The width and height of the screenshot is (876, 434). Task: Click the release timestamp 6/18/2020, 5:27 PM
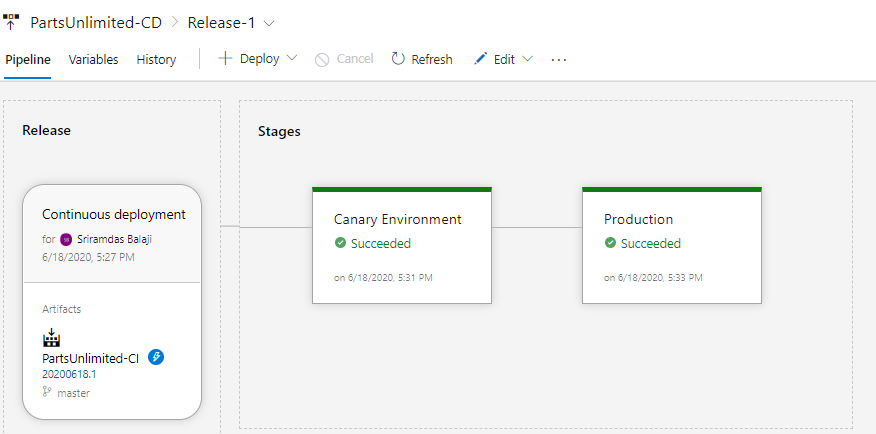(x=88, y=257)
